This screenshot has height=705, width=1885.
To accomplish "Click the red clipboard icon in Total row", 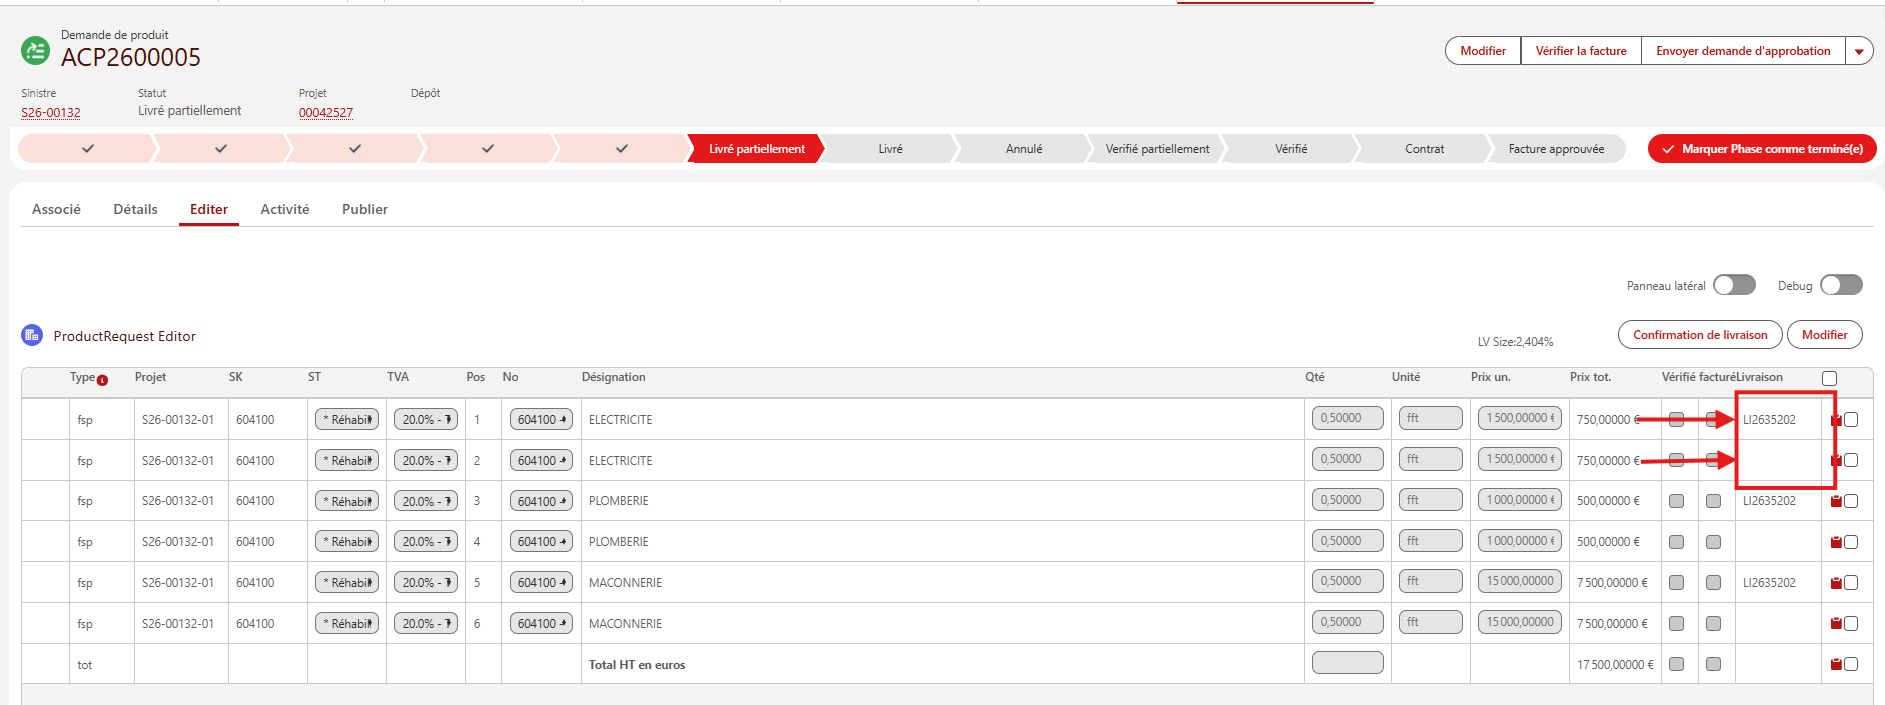I will click(1836, 664).
